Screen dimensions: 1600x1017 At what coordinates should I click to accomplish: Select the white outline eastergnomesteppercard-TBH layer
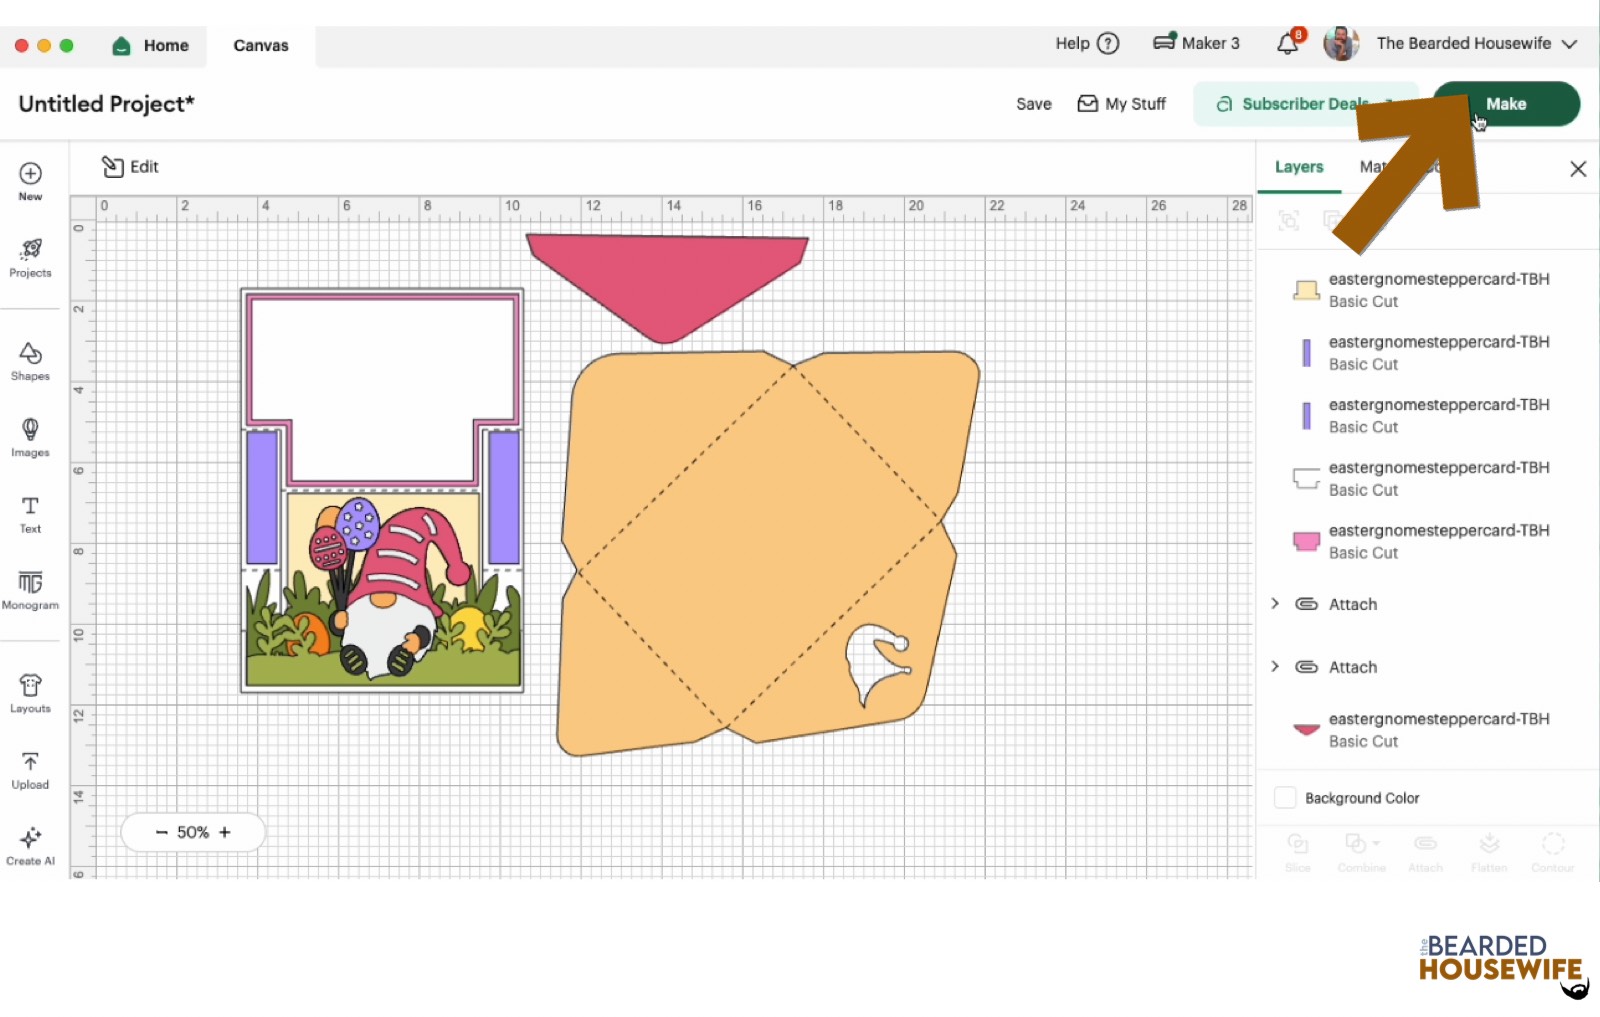[1426, 479]
